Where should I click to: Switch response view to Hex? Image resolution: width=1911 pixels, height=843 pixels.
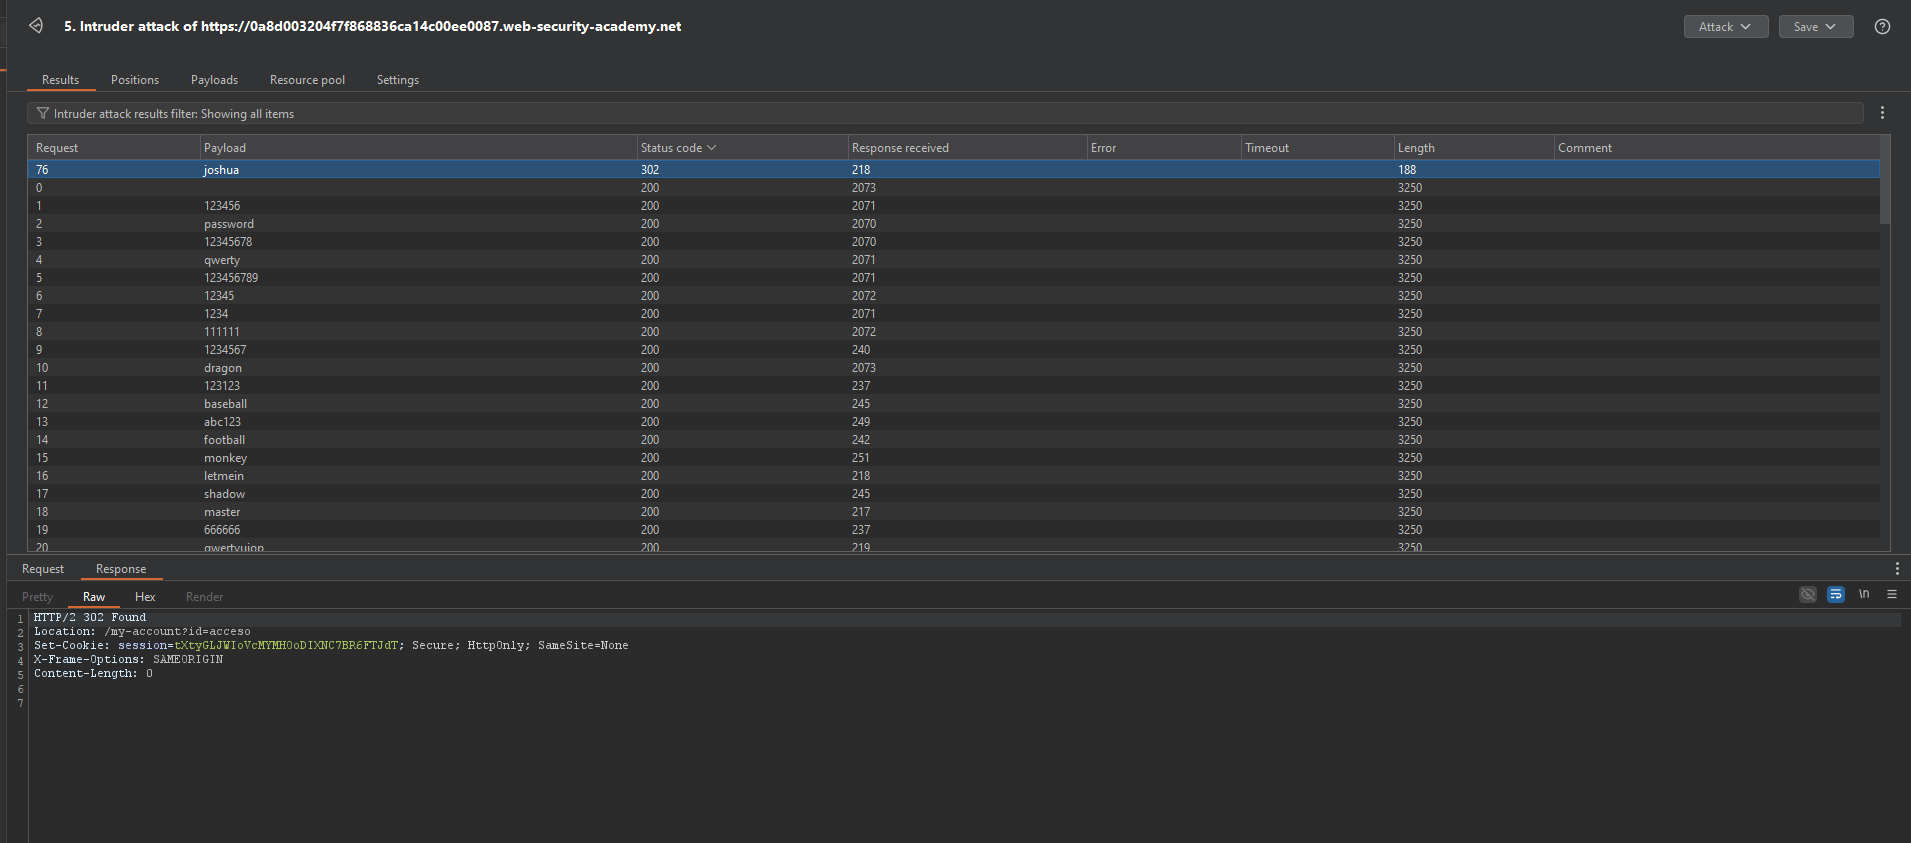[145, 597]
